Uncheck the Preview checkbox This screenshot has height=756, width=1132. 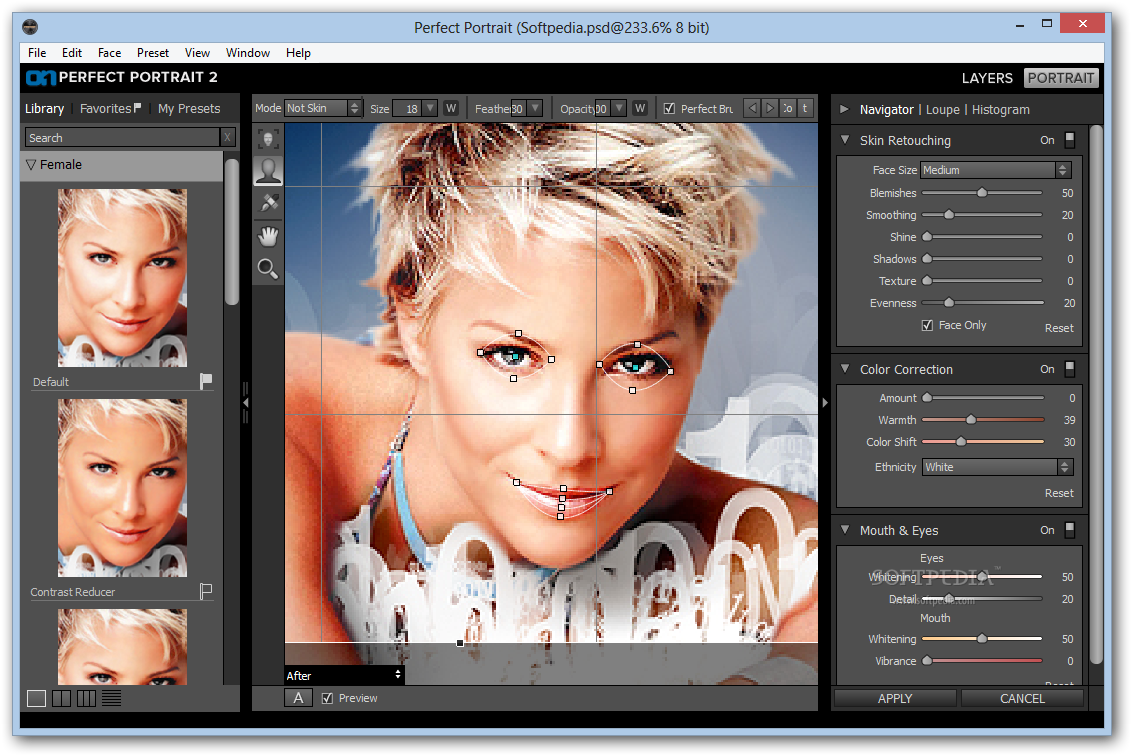click(328, 698)
